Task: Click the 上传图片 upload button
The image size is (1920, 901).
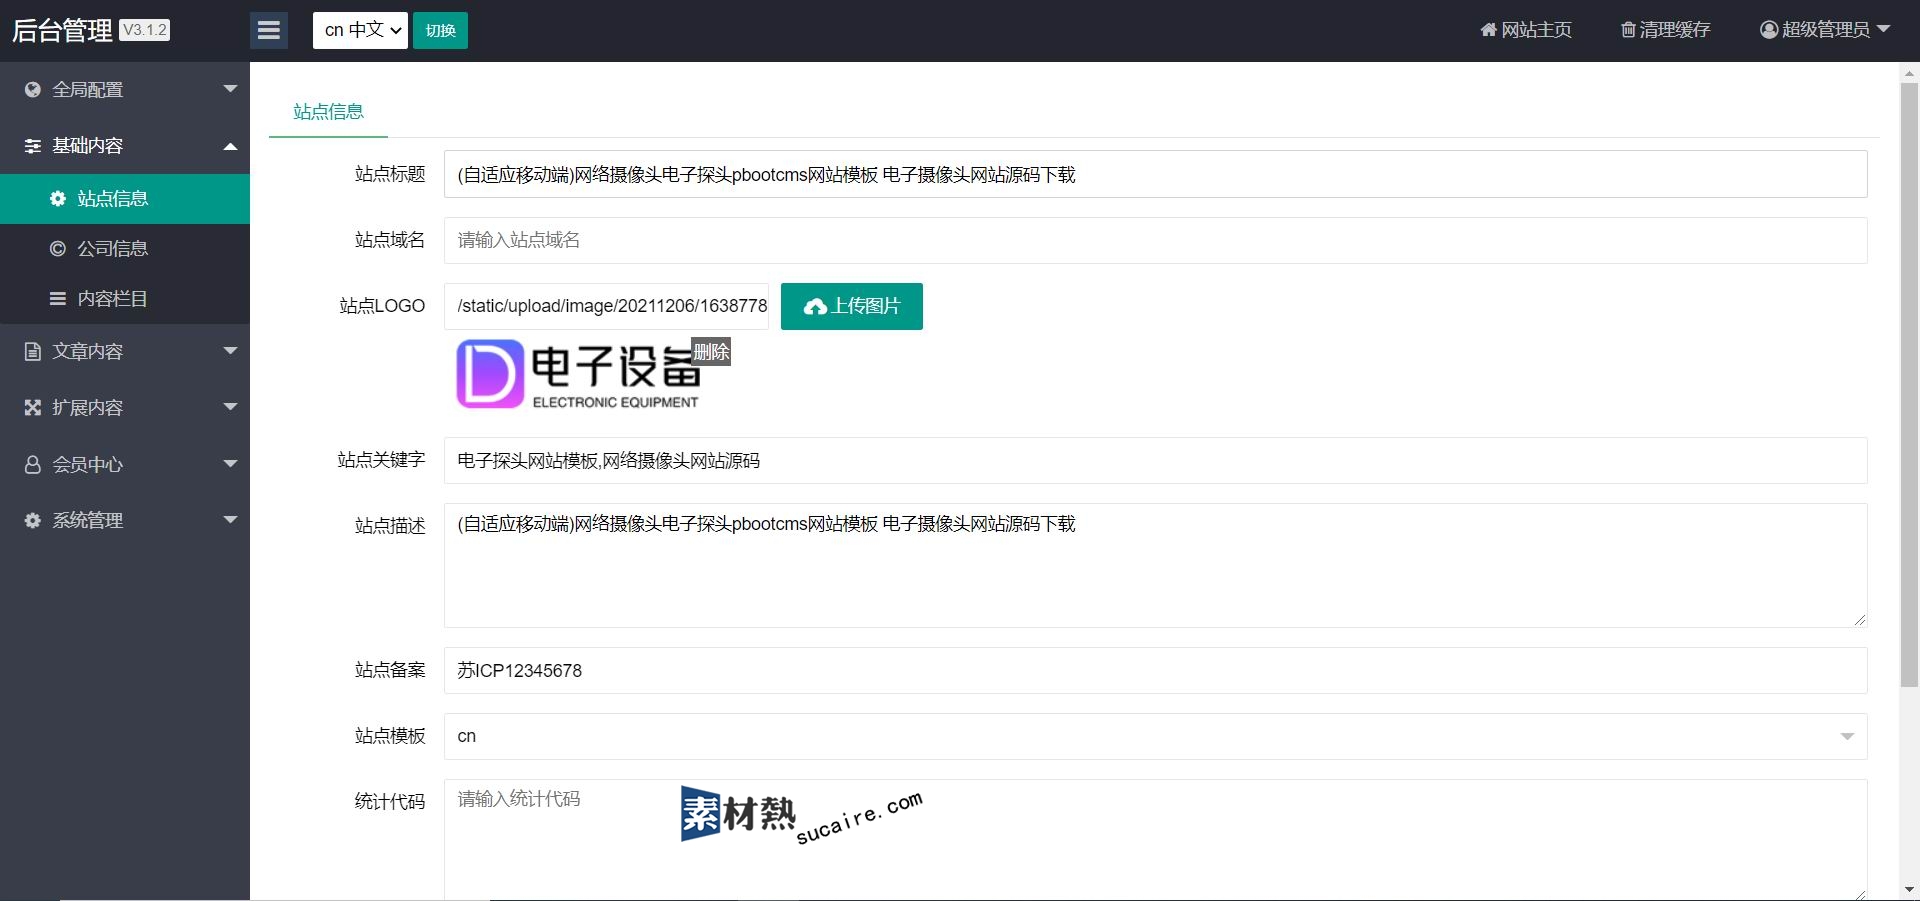Action: click(x=852, y=307)
